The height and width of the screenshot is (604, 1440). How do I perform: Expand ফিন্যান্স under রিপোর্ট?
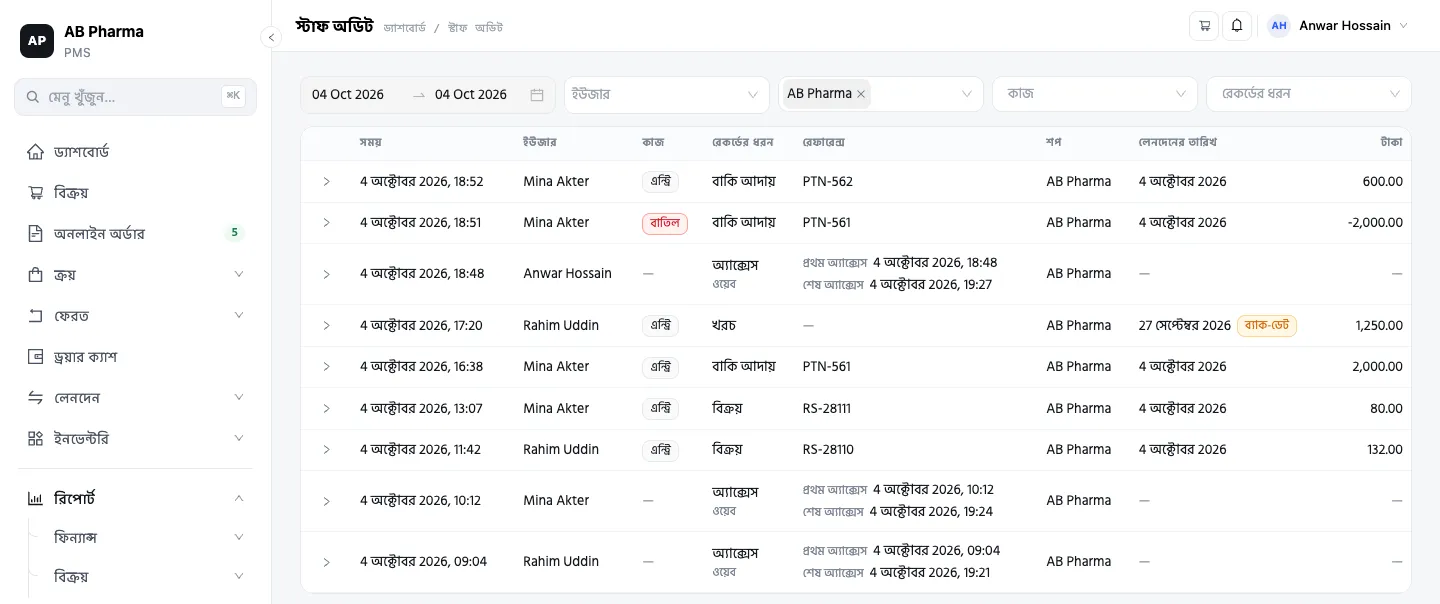click(x=239, y=538)
